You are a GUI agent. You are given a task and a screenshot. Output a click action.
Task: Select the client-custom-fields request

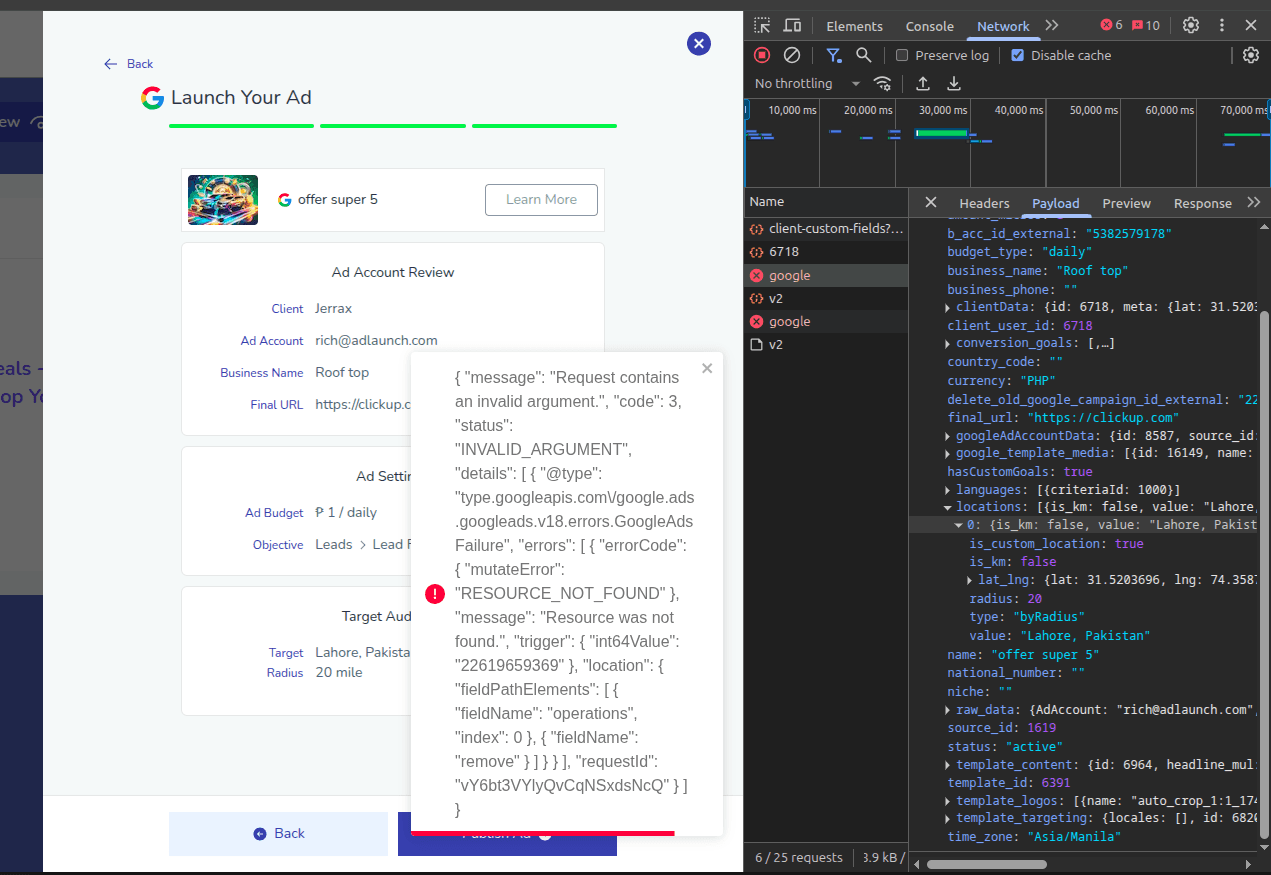pyautogui.click(x=826, y=229)
